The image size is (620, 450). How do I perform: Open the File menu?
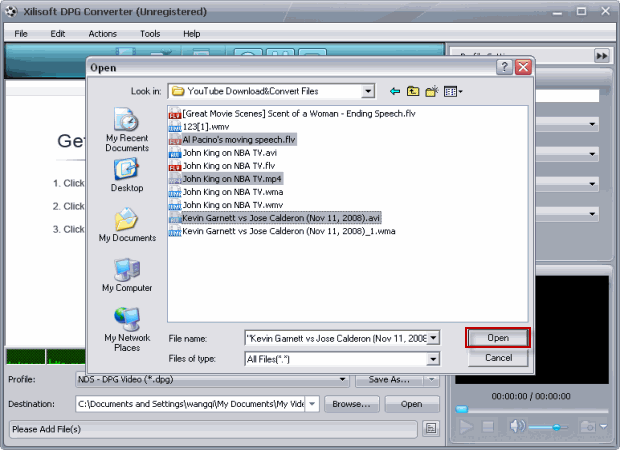click(21, 34)
